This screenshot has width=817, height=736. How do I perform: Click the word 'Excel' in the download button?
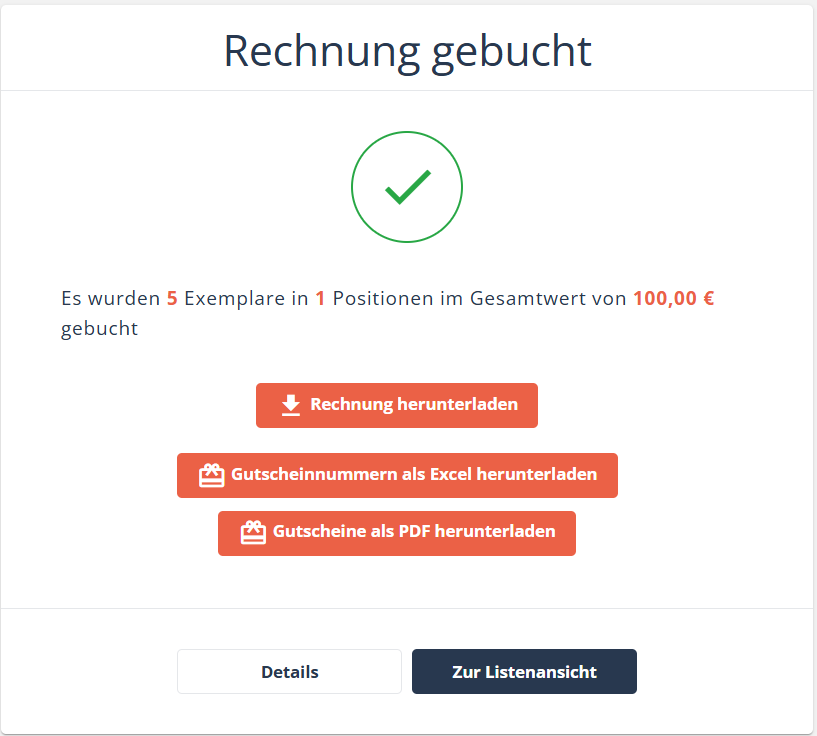pos(451,475)
